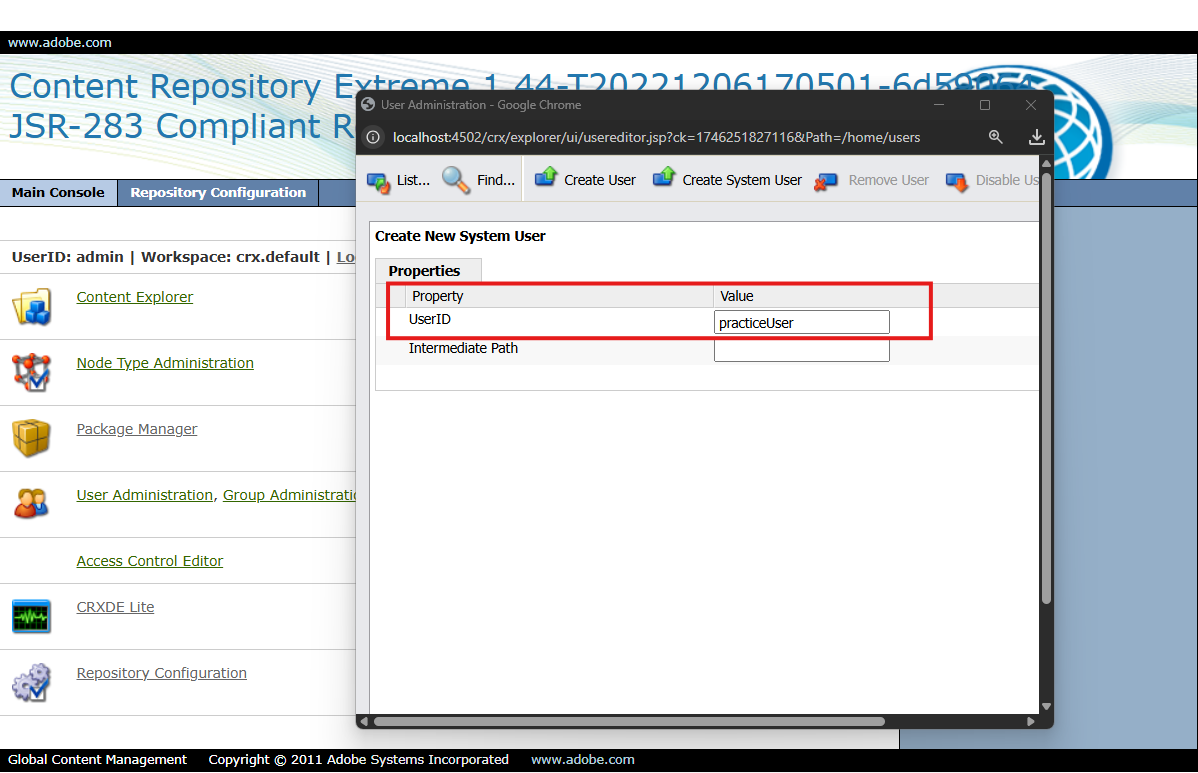Click the Create User label
This screenshot has height=773, width=1198.
click(600, 180)
